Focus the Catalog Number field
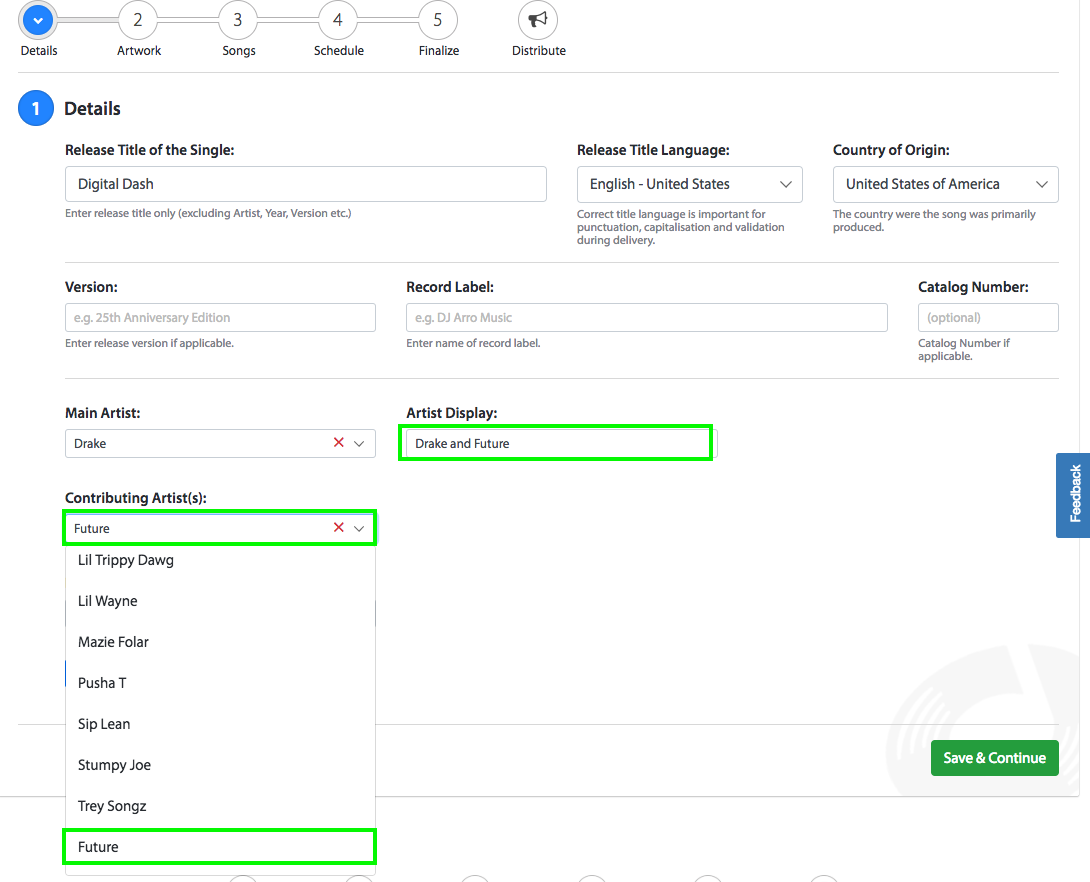 [988, 318]
